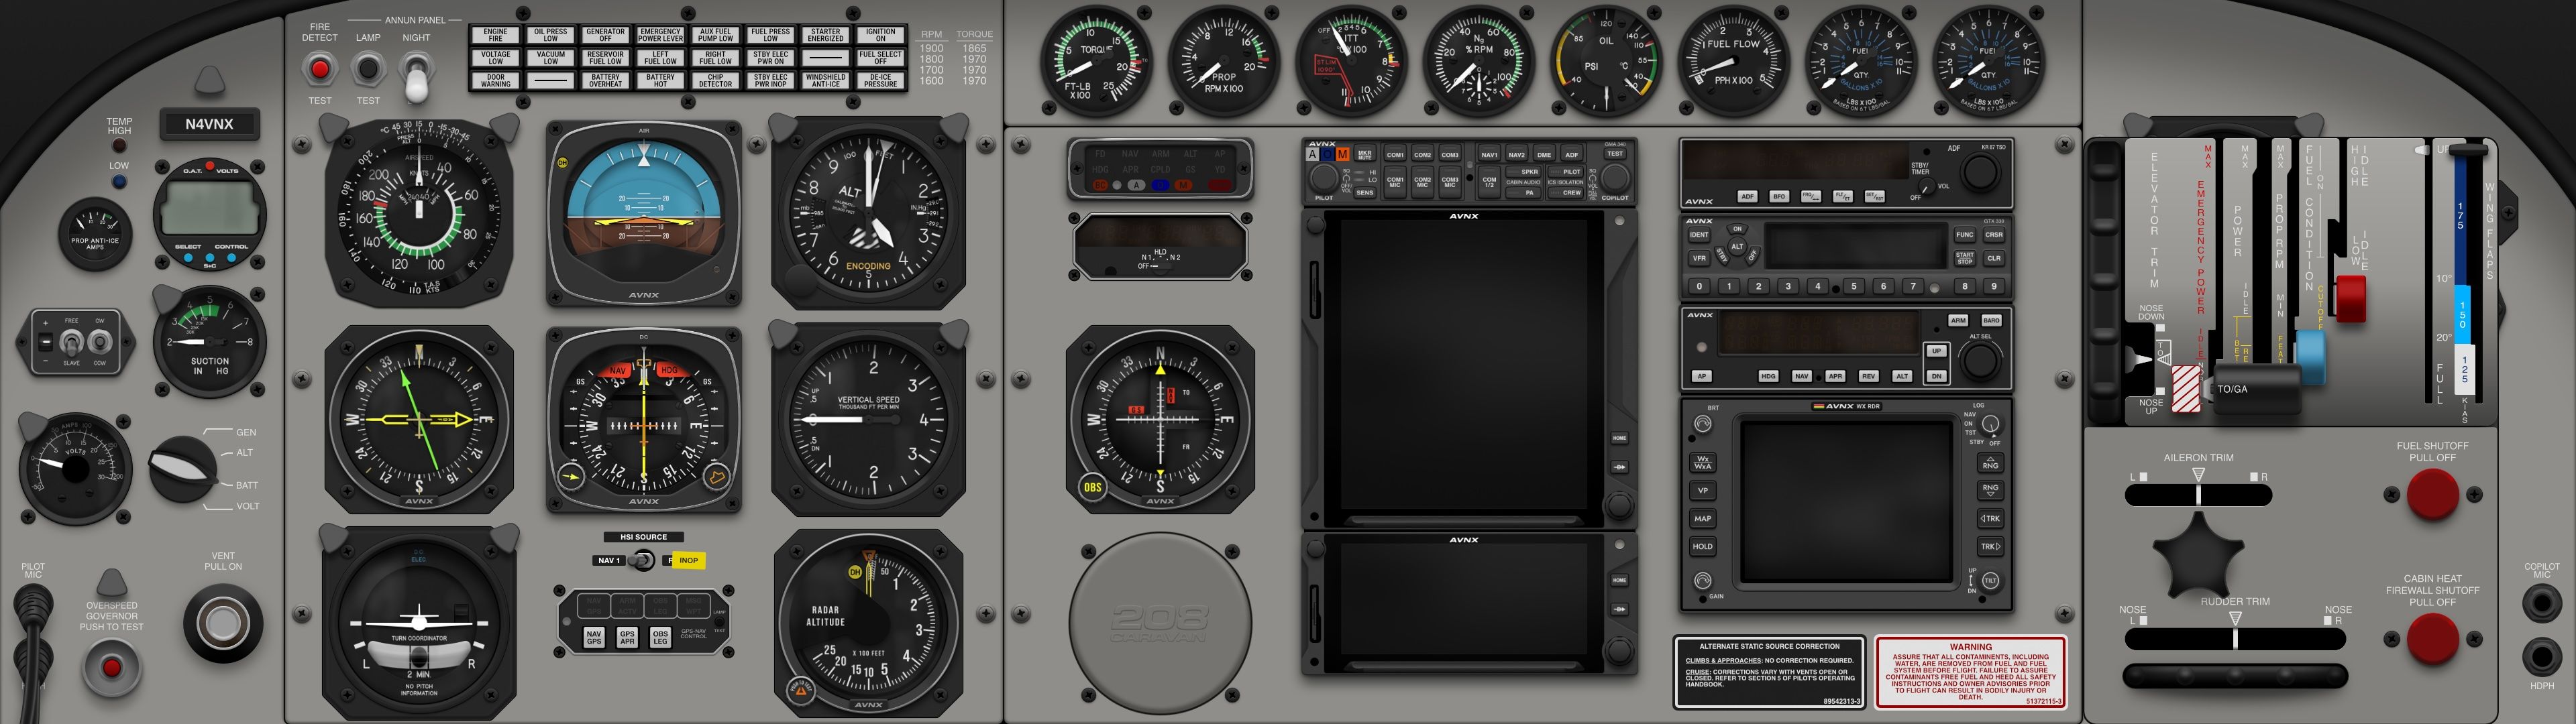Click the altitude preselect UP button
This screenshot has height=724, width=2576.
[x=1936, y=351]
